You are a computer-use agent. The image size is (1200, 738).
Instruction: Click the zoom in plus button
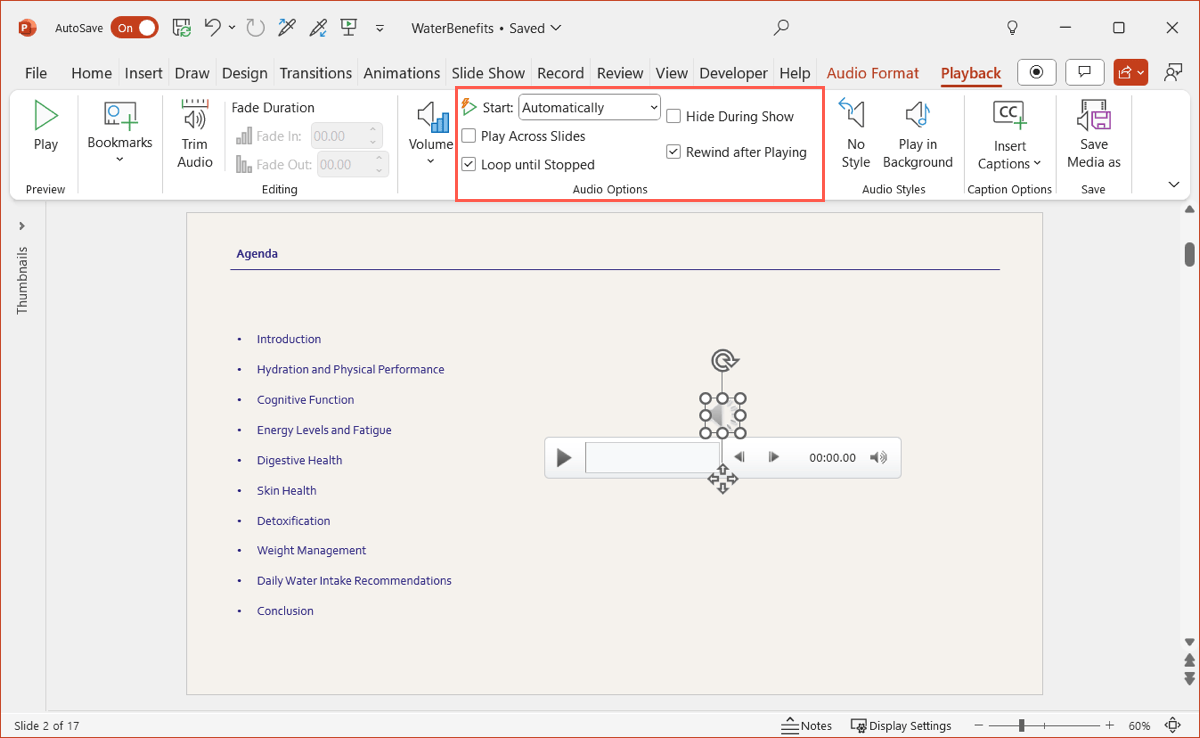click(x=1109, y=725)
